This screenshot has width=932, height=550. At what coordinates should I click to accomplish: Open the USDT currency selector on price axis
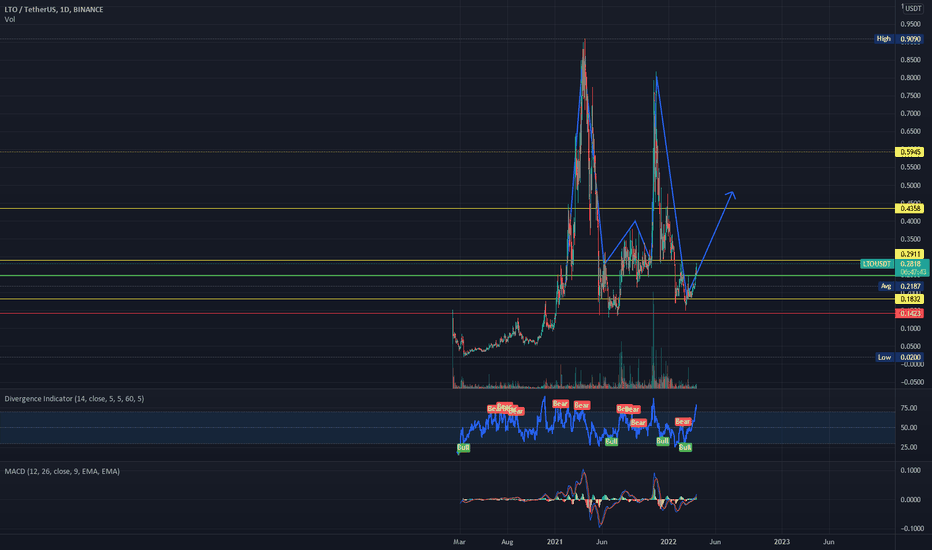tap(912, 8)
